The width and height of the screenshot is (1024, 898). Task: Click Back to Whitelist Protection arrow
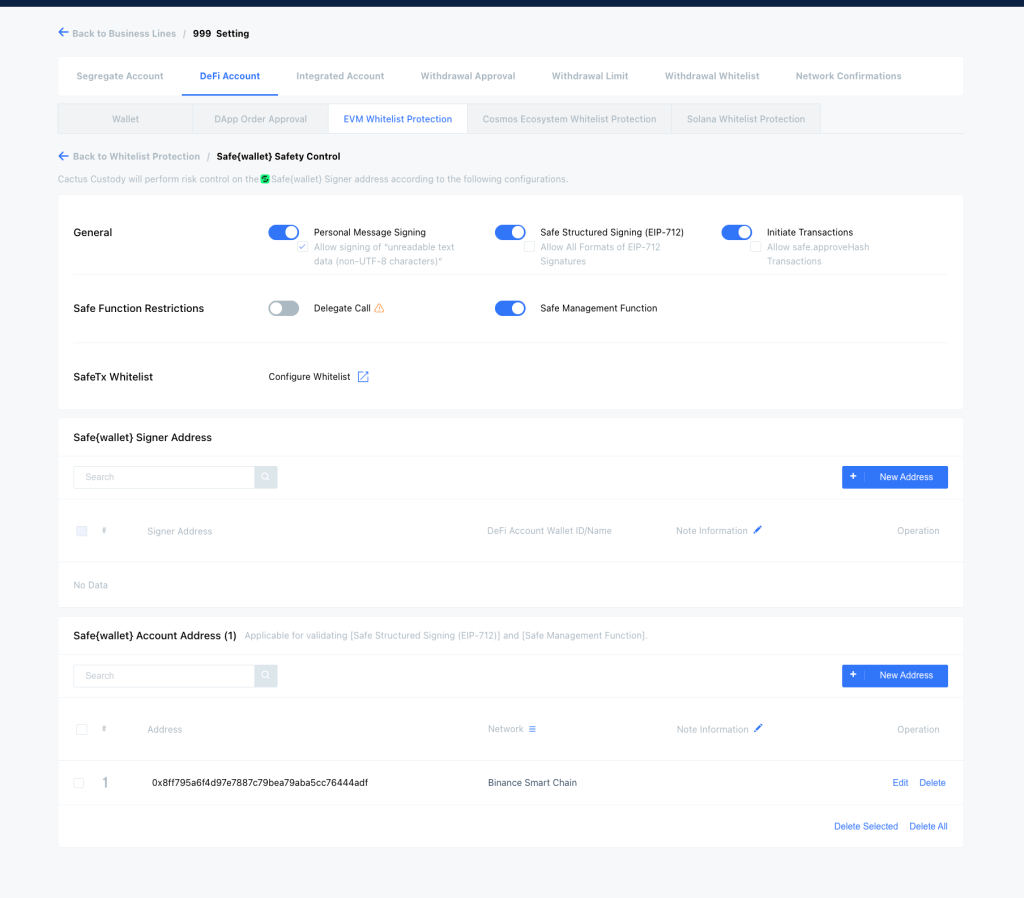click(x=64, y=156)
